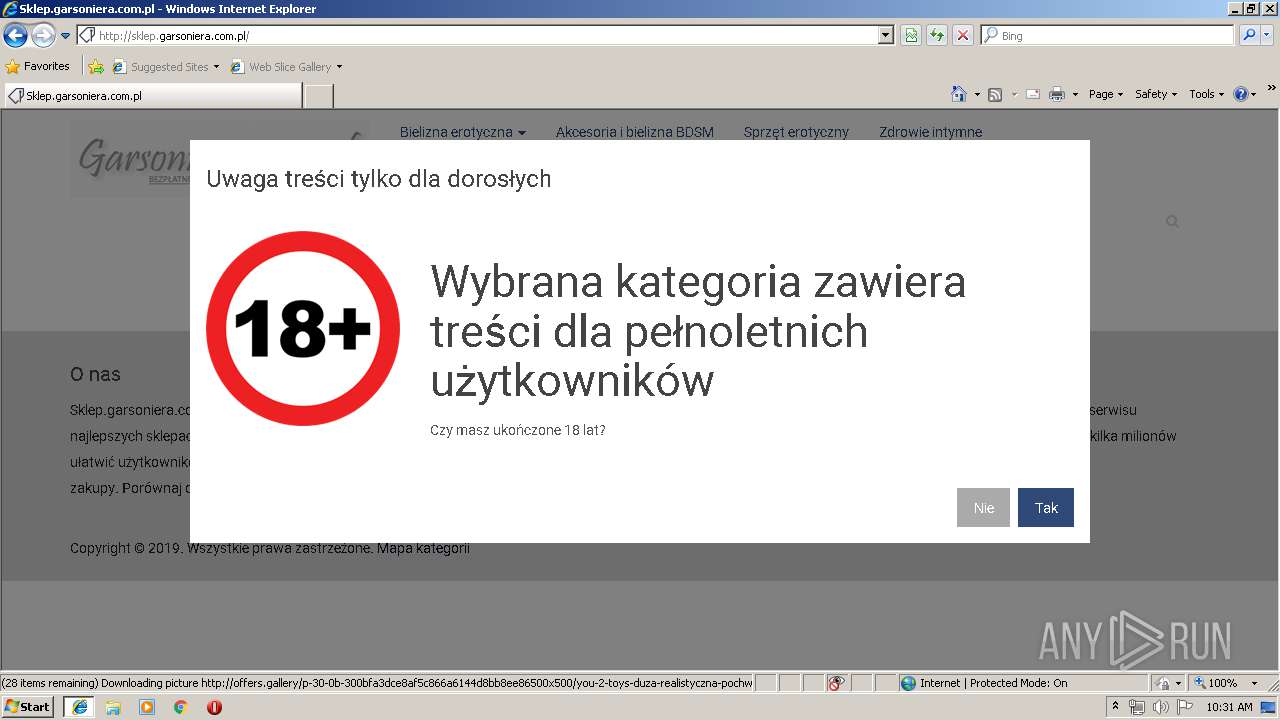
Task: Click the Forward navigation arrow
Action: coord(43,36)
